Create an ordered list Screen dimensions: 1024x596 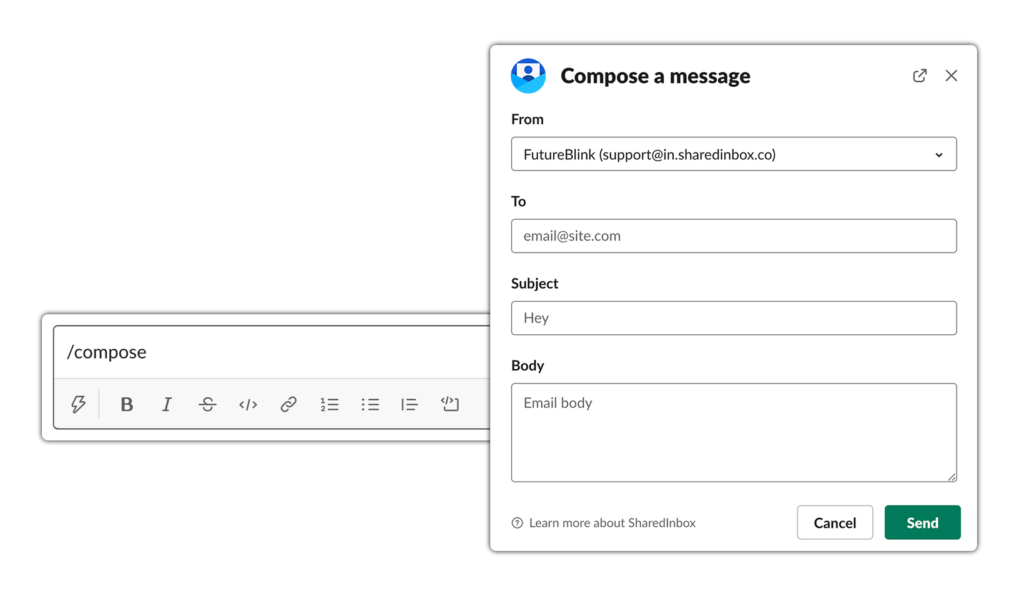click(329, 404)
